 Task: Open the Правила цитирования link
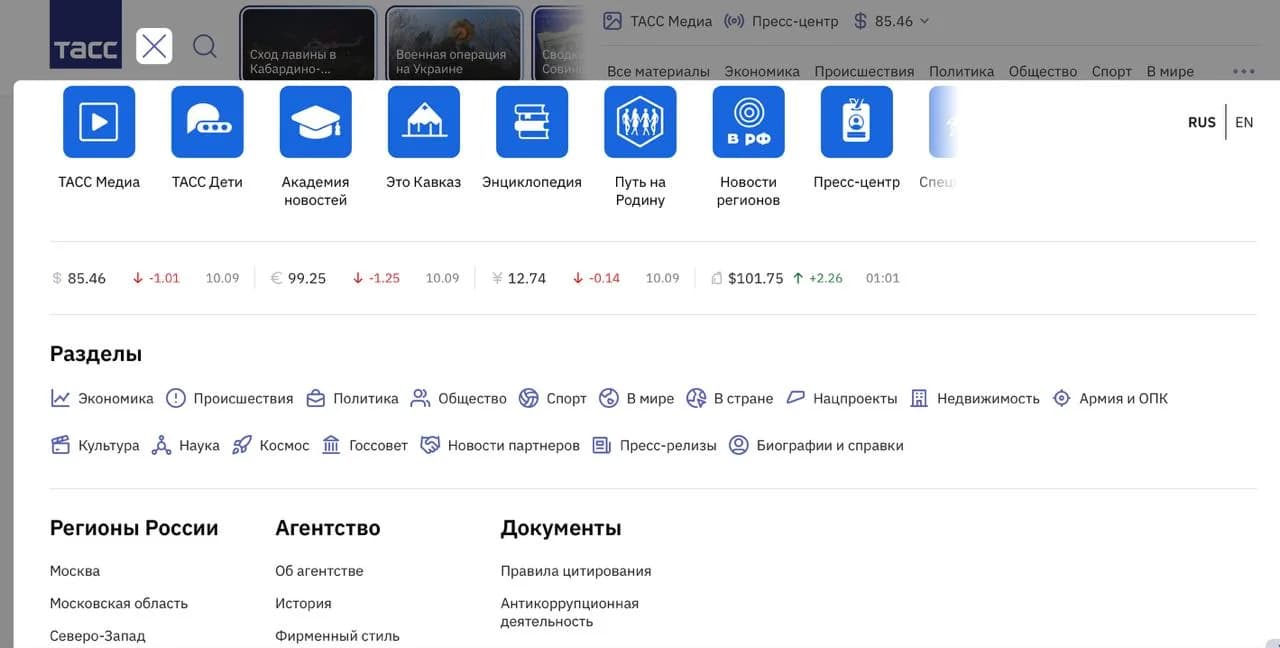pos(576,571)
